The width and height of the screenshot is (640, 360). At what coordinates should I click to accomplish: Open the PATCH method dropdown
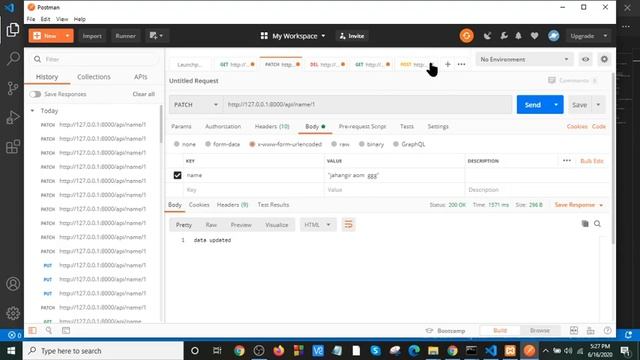(x=196, y=104)
